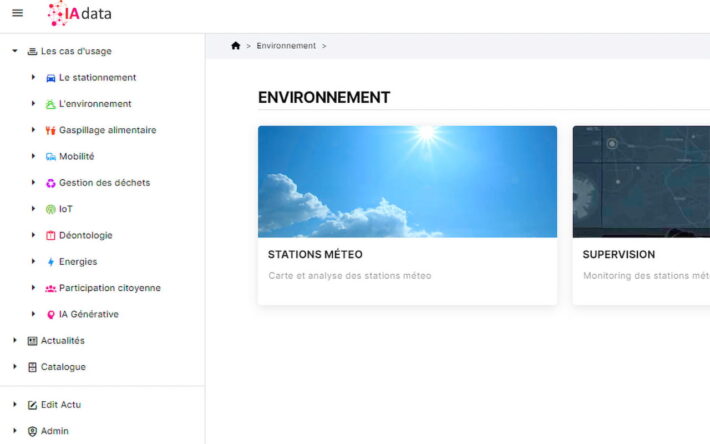
Task: Click the Gaspillage alimentaire fork icon
Action: coord(51,130)
